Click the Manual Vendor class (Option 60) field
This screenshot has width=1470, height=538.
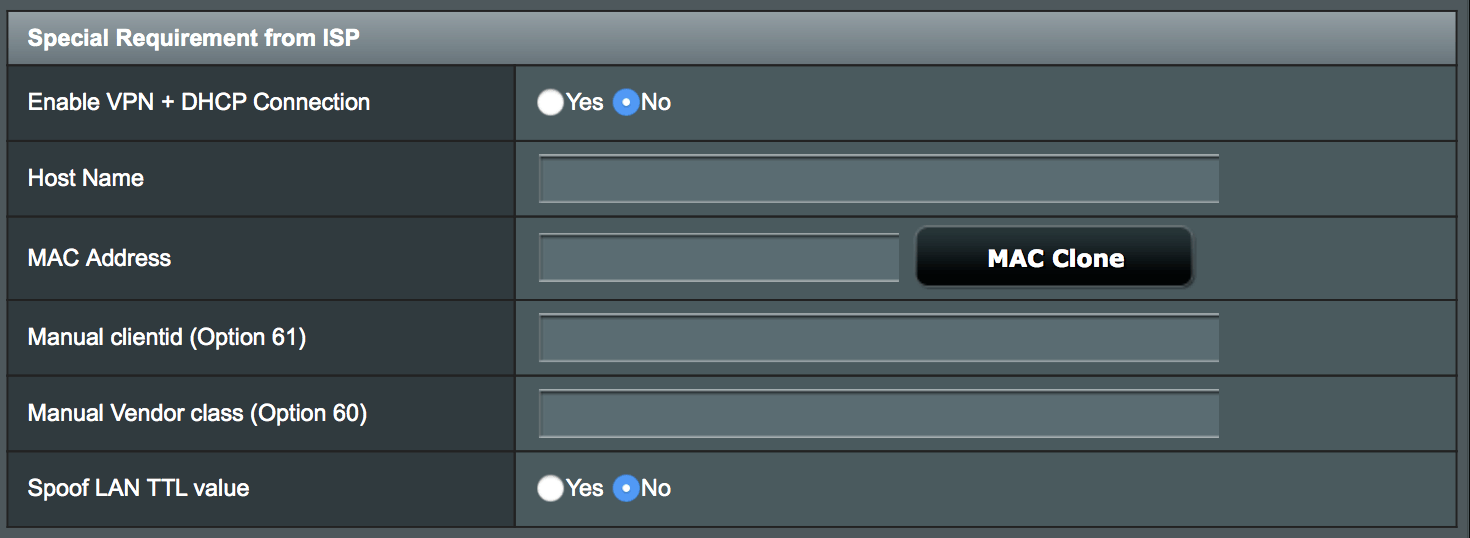pos(878,414)
